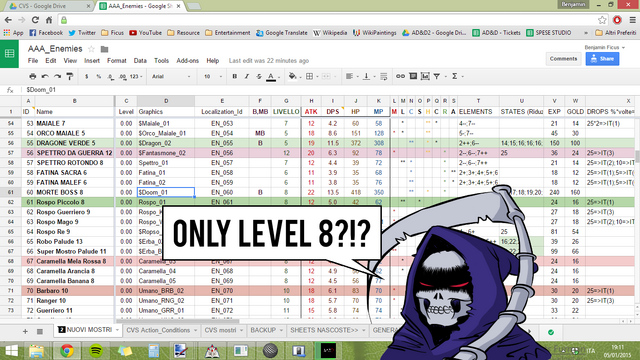The image size is (640, 360).
Task: Open the Format menu
Action: [x=117, y=60]
